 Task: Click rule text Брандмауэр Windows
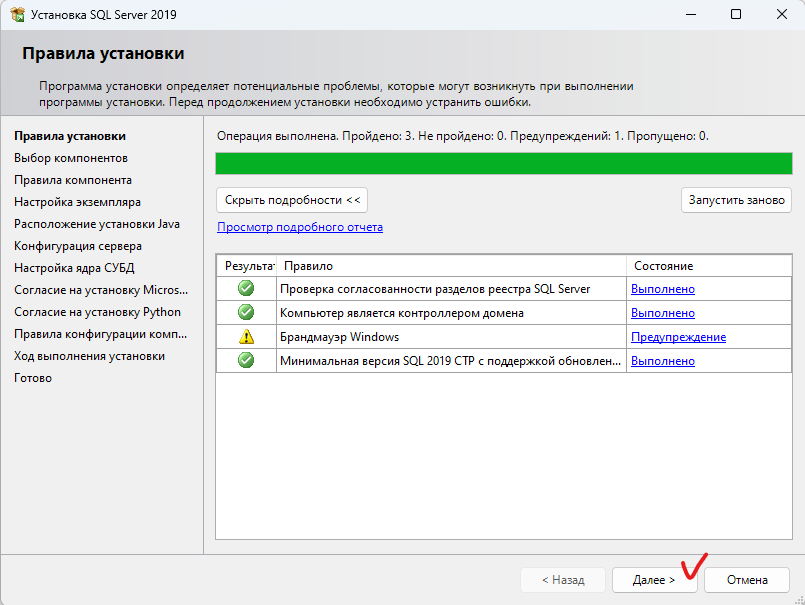[339, 337]
